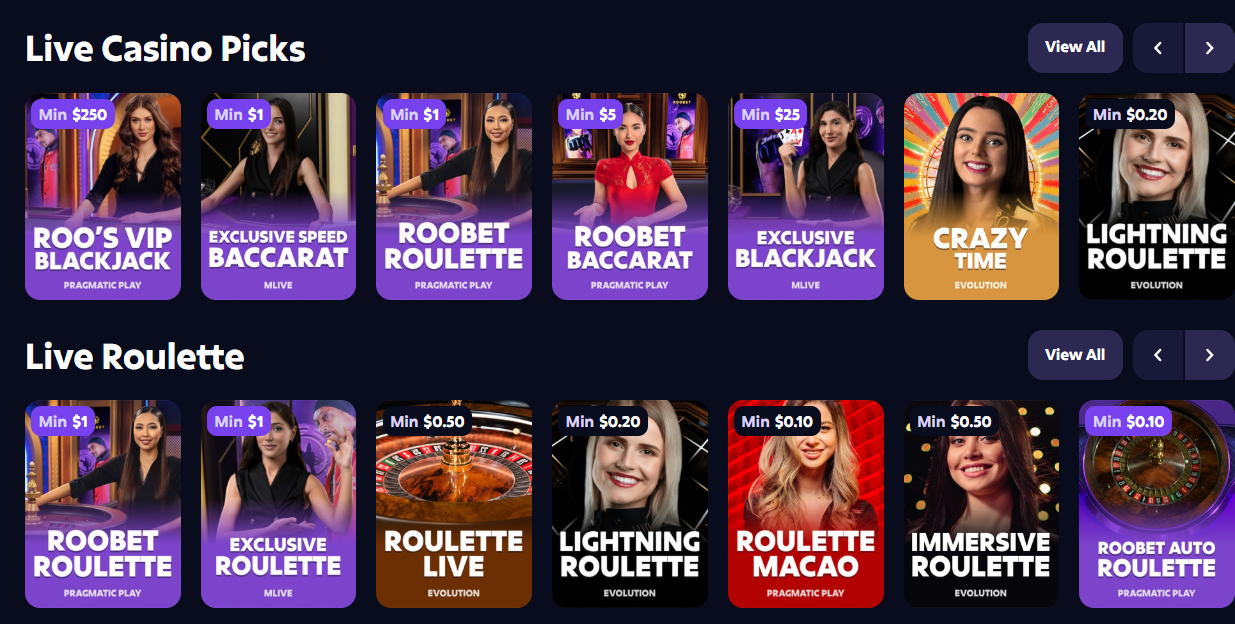This screenshot has width=1235, height=624.
Task: Launch Roobet Baccarat game tile
Action: point(630,196)
